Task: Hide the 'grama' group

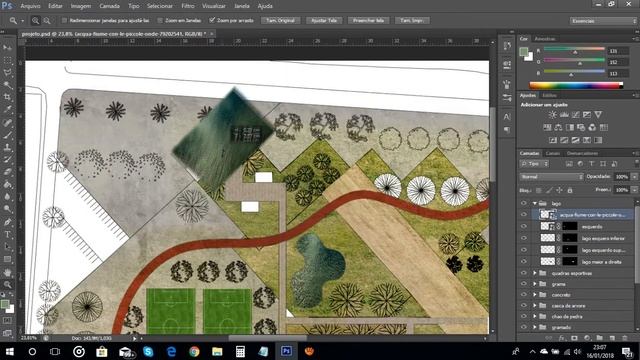Action: coord(524,284)
